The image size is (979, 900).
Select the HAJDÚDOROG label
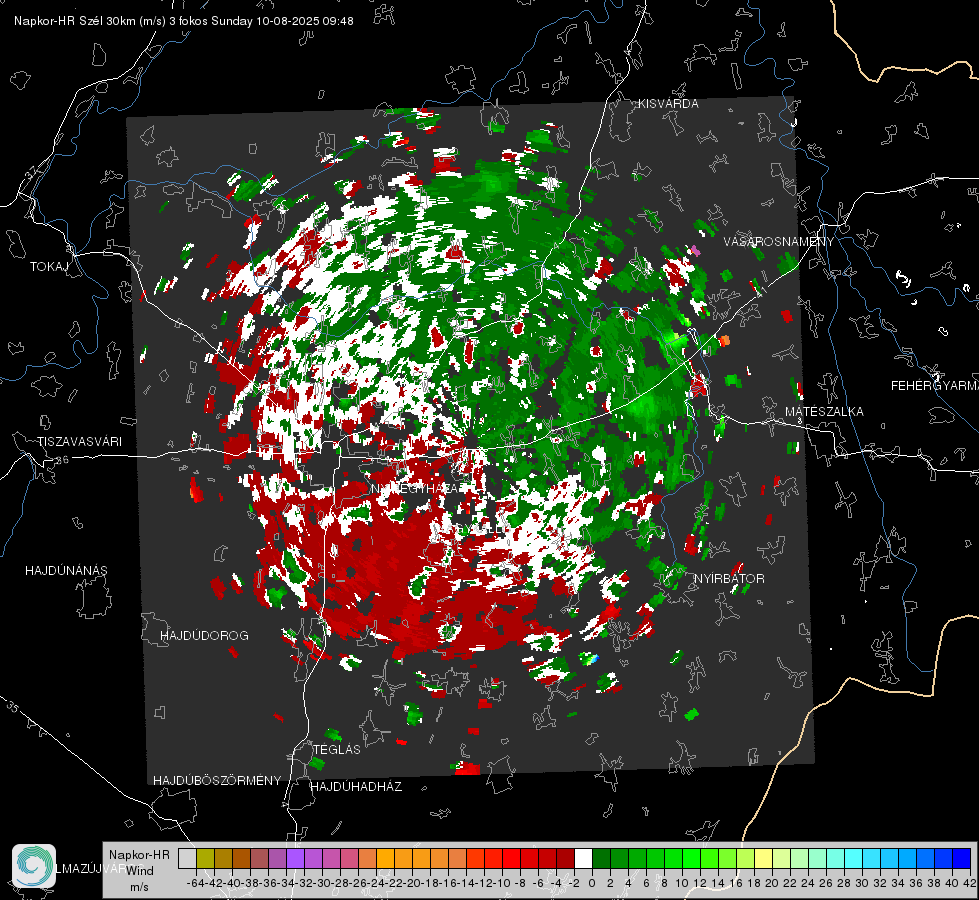click(204, 635)
